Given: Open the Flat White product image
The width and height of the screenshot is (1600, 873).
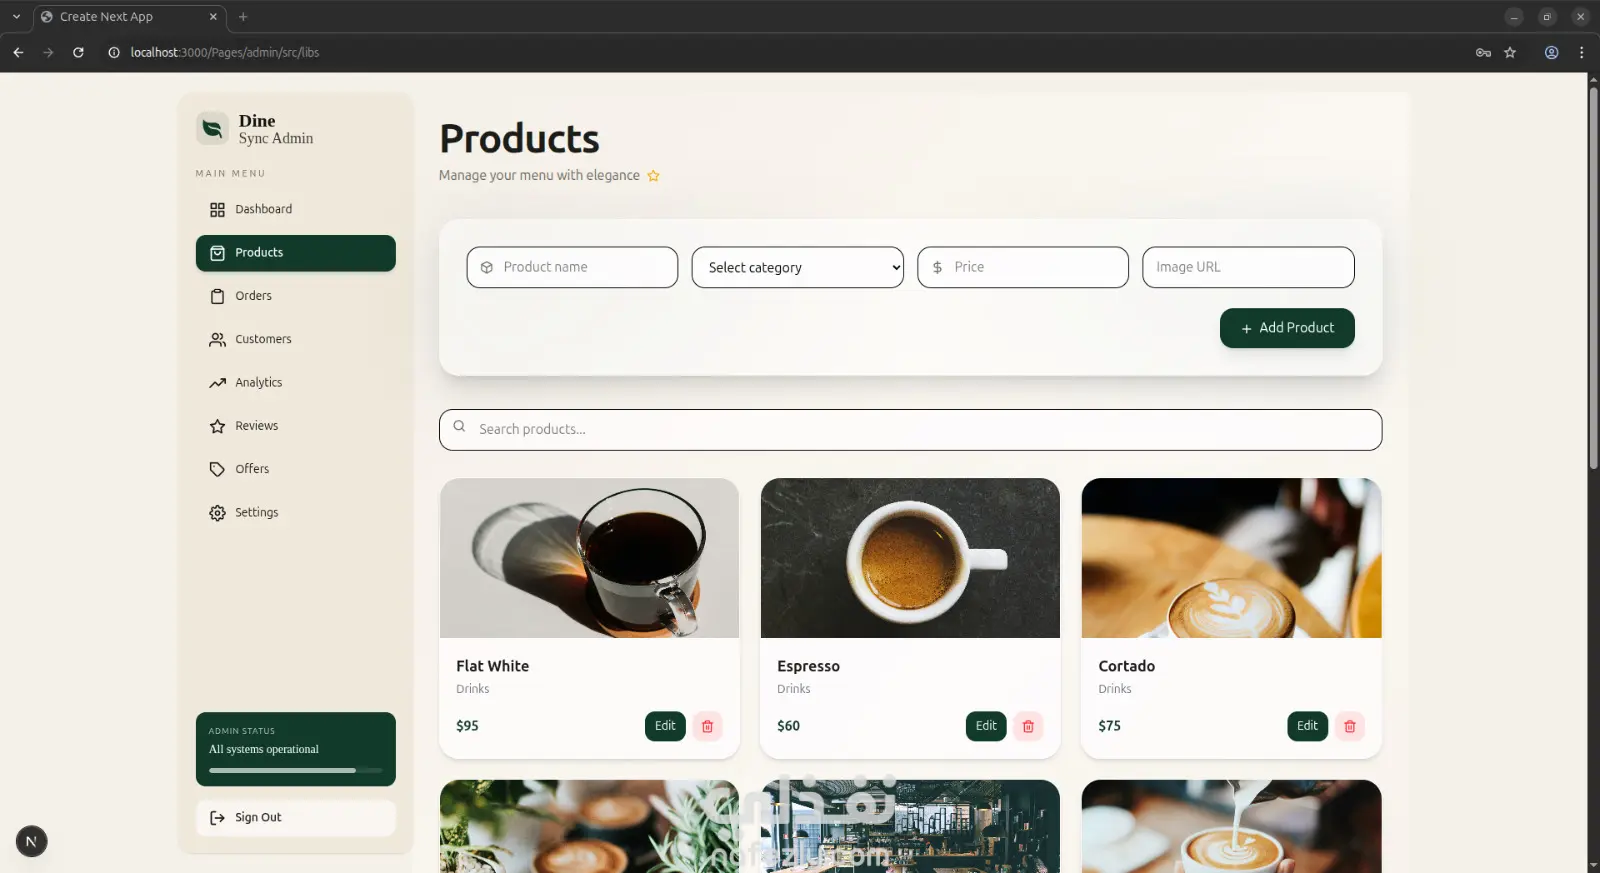Looking at the screenshot, I should point(590,558).
